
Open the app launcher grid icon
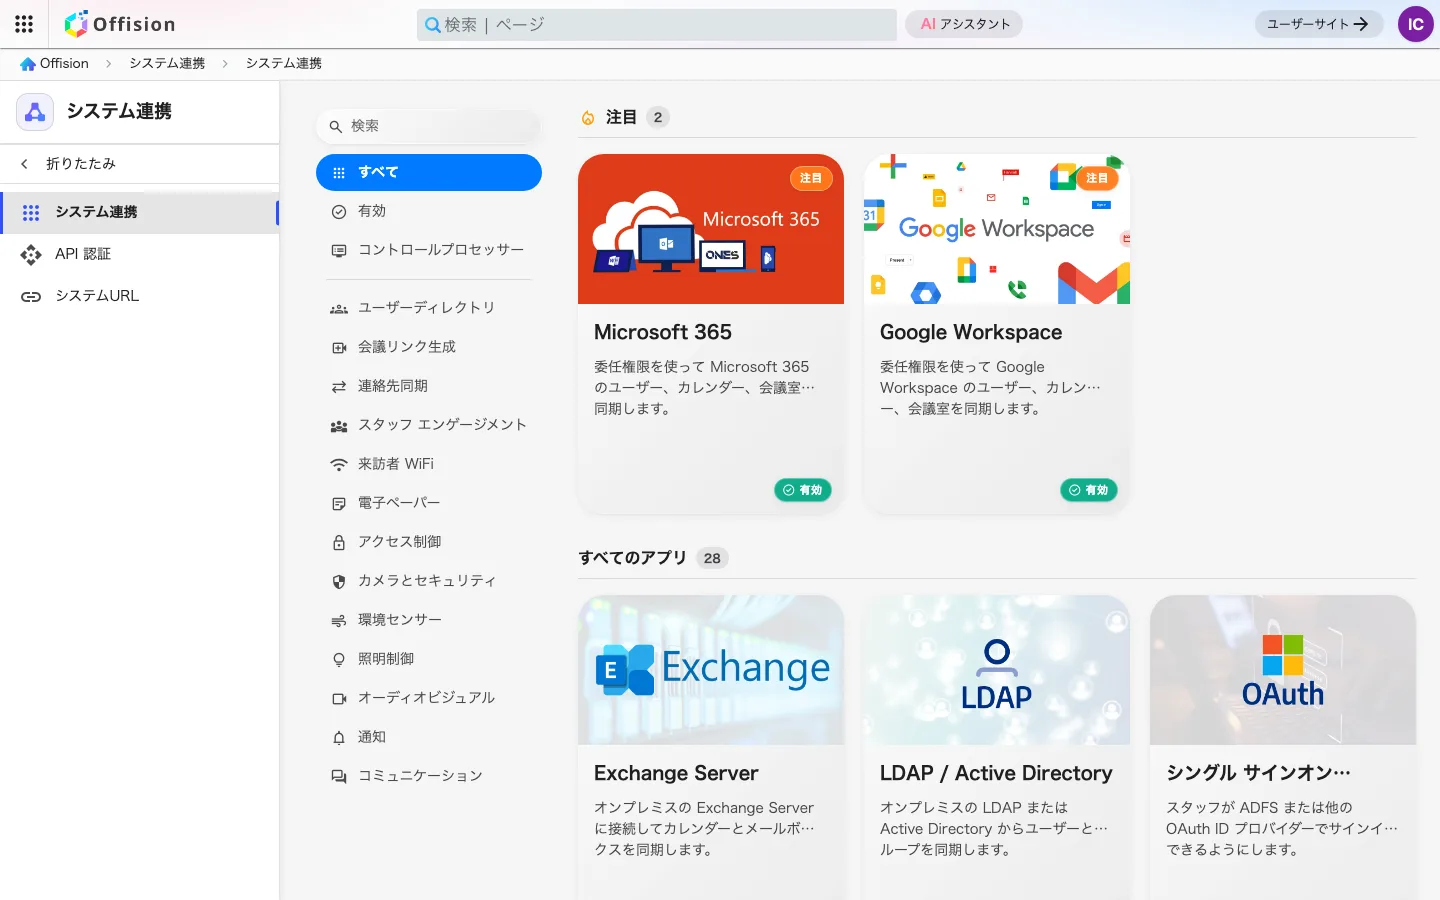coord(24,24)
